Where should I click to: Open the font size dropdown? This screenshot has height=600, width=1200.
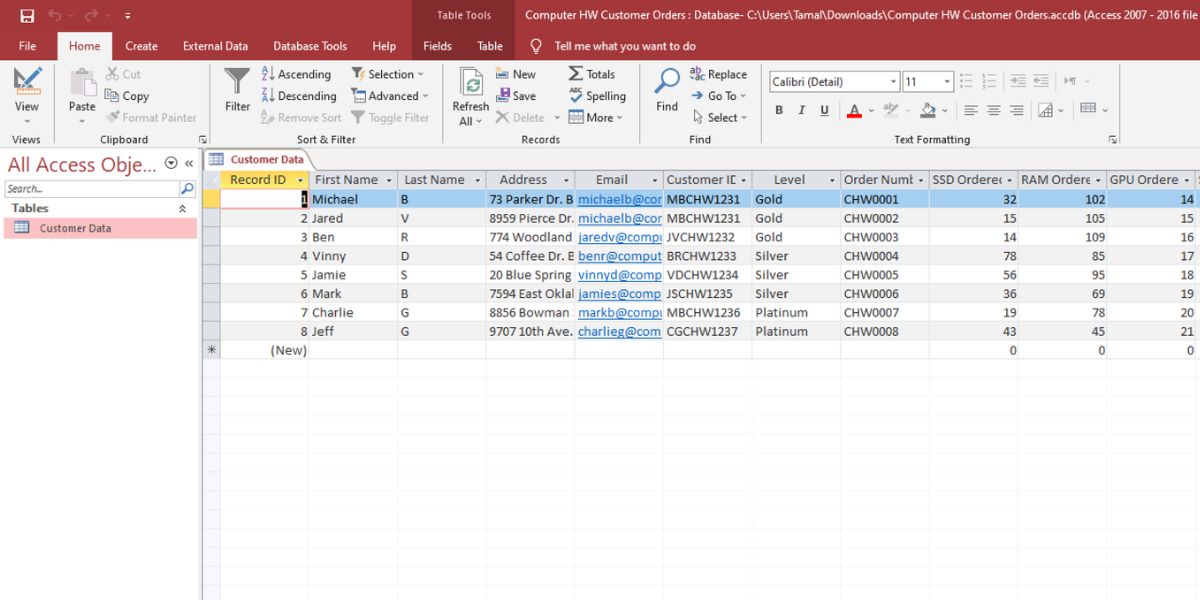pyautogui.click(x=946, y=82)
